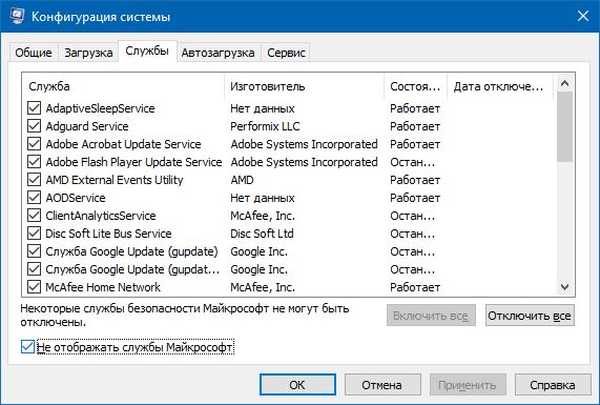Click the services list scrollbar thumb

tap(565, 126)
